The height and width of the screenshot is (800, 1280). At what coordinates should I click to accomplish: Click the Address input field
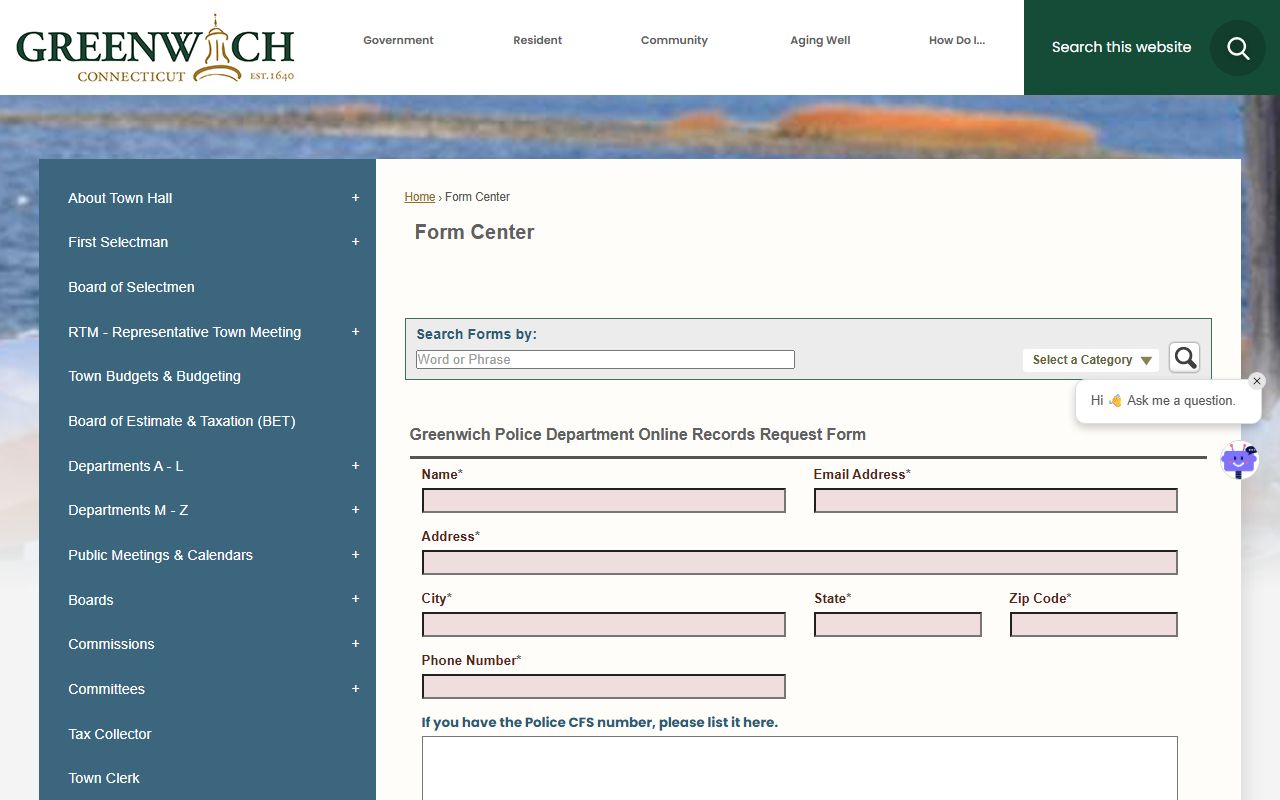click(800, 563)
